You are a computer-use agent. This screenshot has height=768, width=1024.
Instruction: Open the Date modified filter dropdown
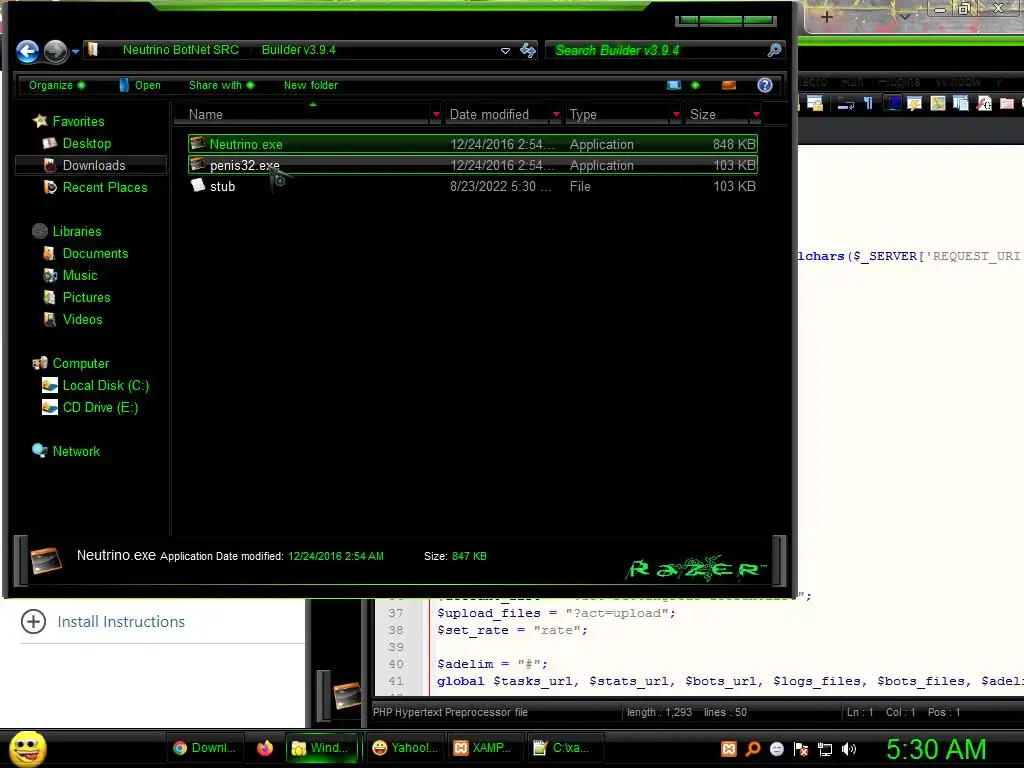[x=556, y=114]
